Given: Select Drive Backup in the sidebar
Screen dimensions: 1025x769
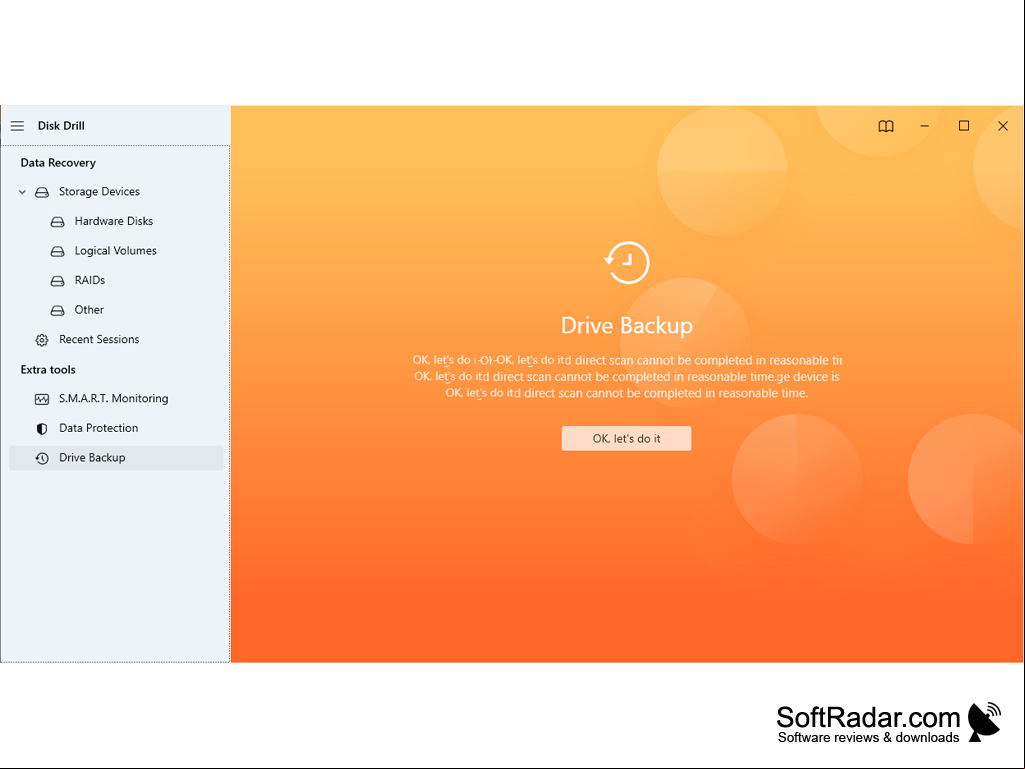Looking at the screenshot, I should click(116, 458).
